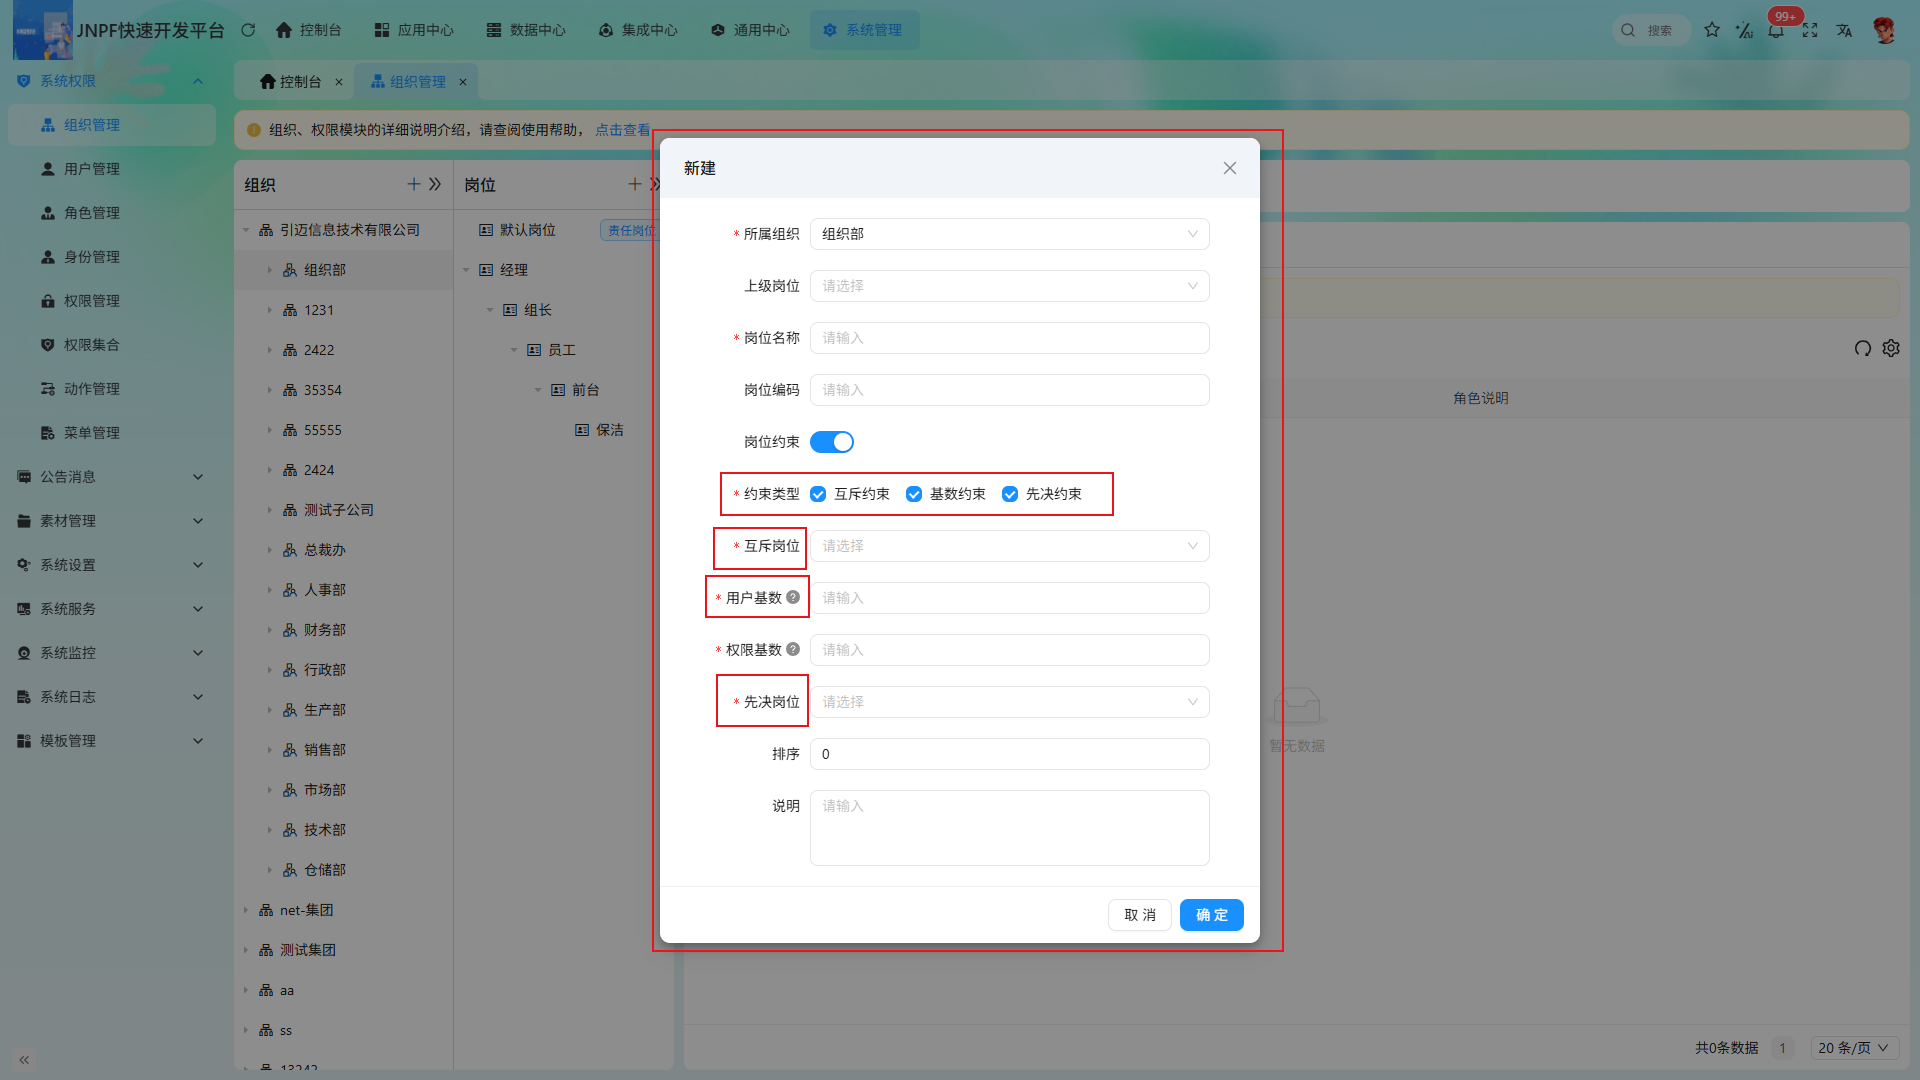Open the 控制台 top menu
The height and width of the screenshot is (1080, 1920).
tap(309, 30)
